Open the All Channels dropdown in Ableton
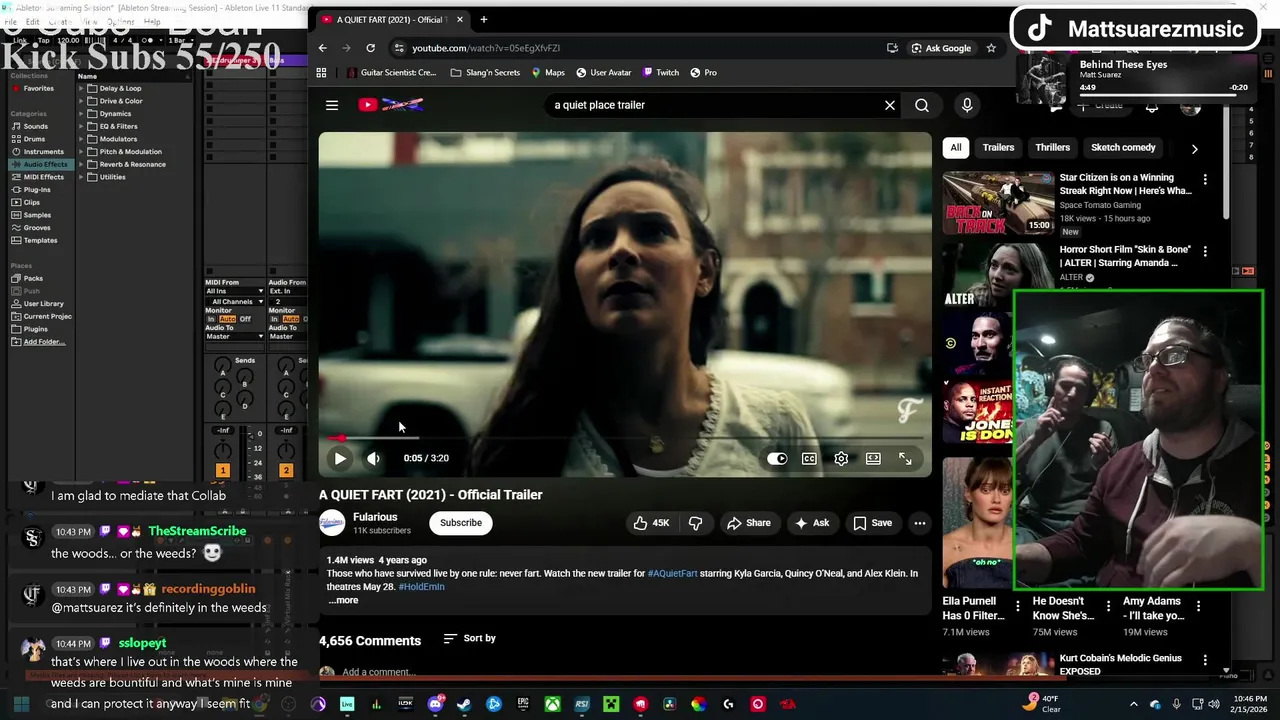 coord(237,301)
